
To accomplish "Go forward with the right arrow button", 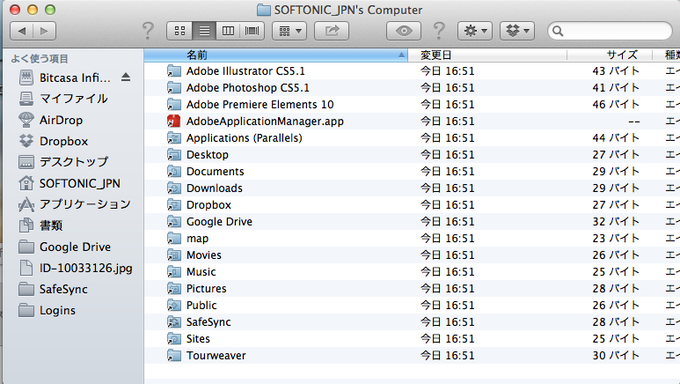I will click(44, 31).
